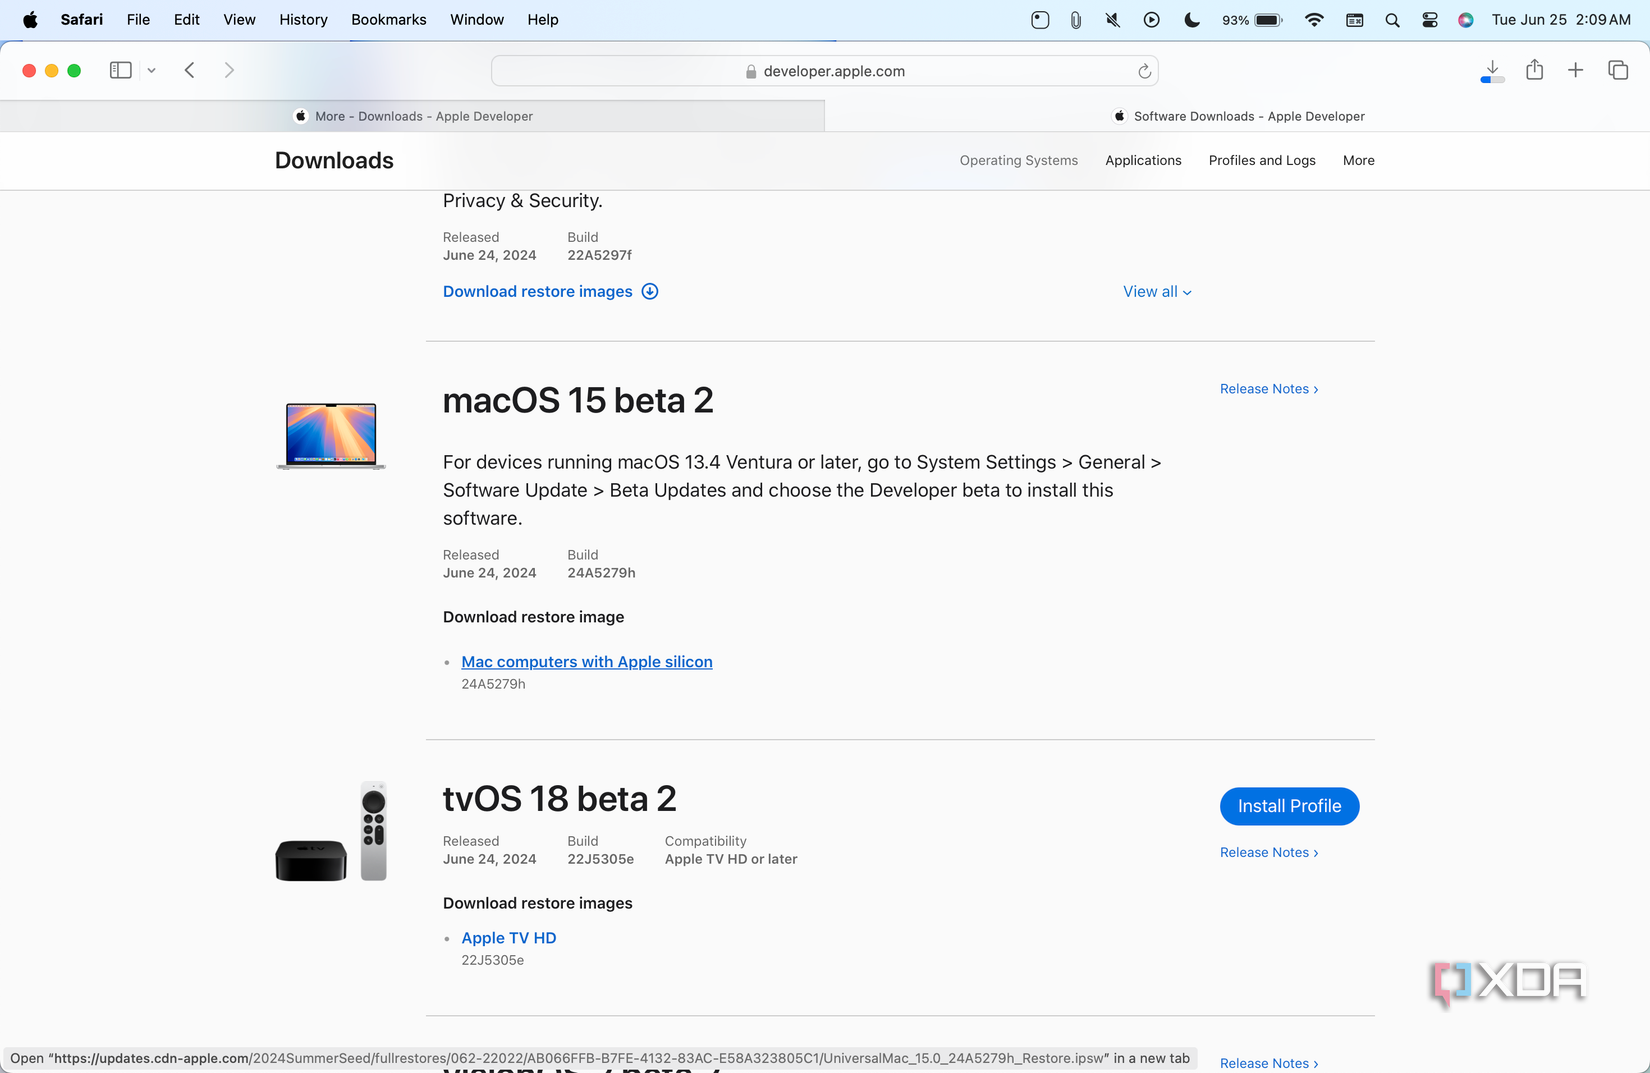Open tvOS 18 beta 2 Release Notes
This screenshot has width=1650, height=1073.
tap(1269, 852)
